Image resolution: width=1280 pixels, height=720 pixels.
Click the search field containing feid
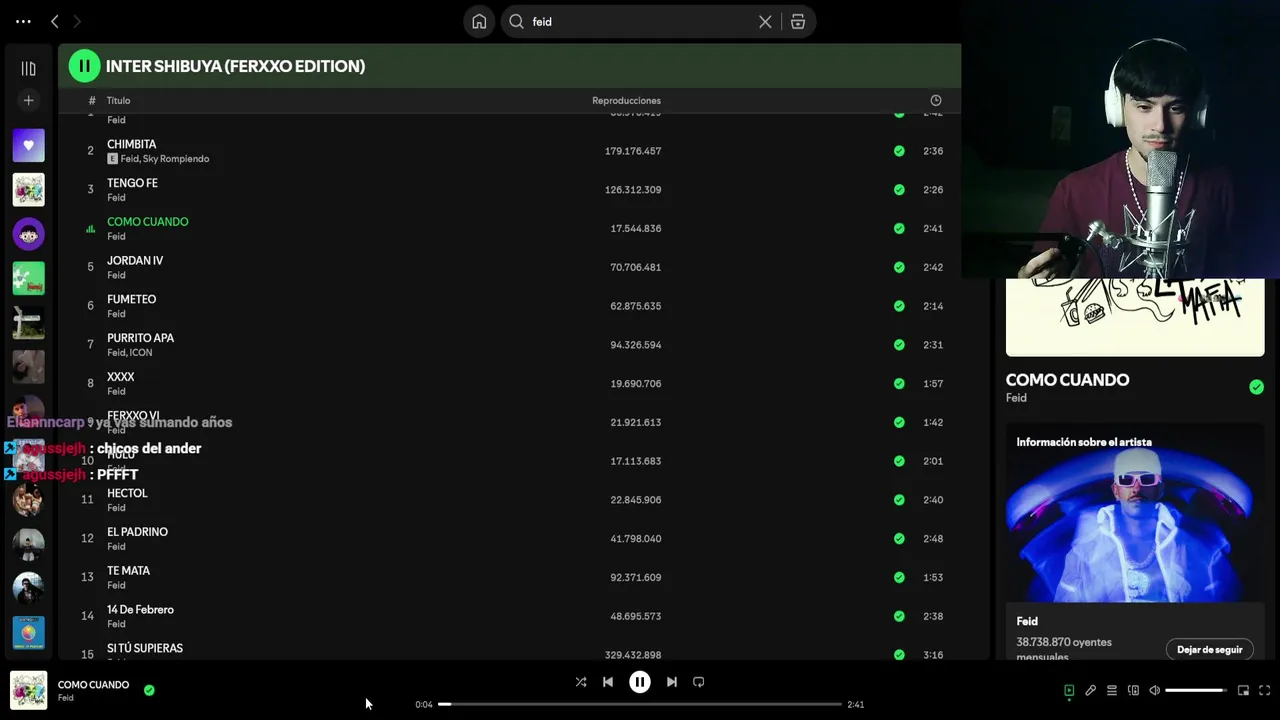click(x=640, y=22)
